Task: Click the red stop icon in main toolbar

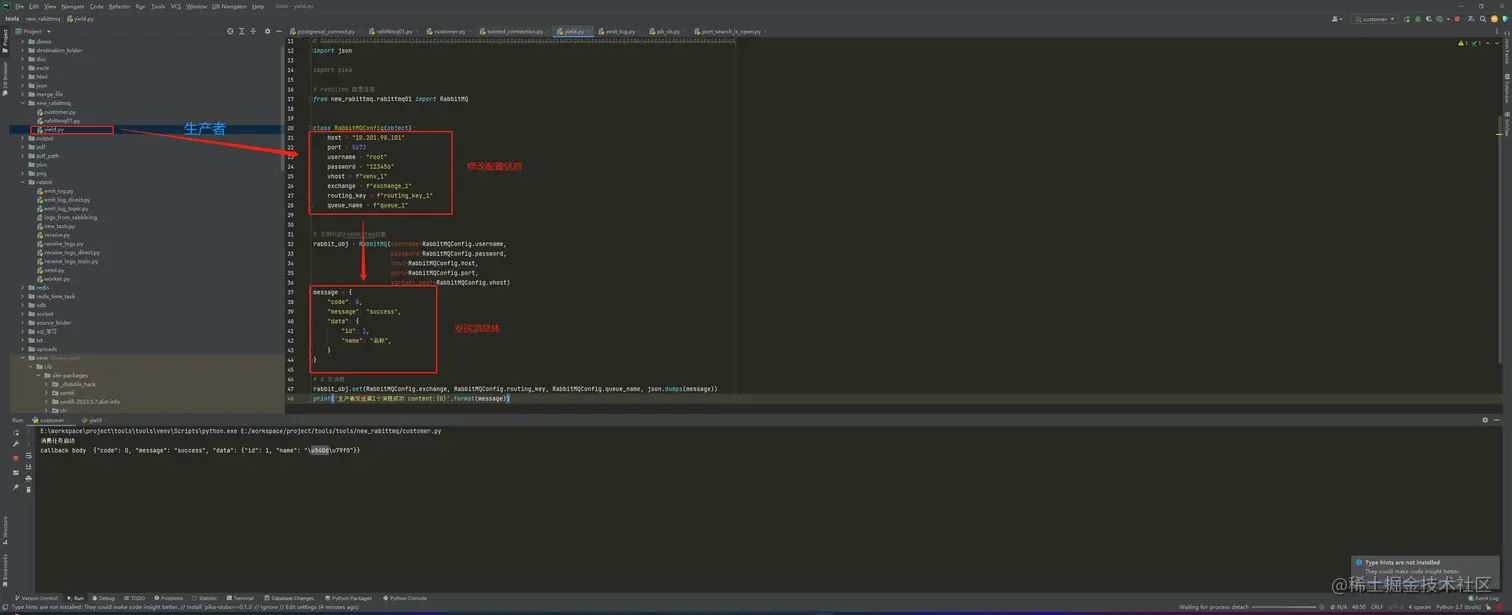Action: (x=1457, y=19)
